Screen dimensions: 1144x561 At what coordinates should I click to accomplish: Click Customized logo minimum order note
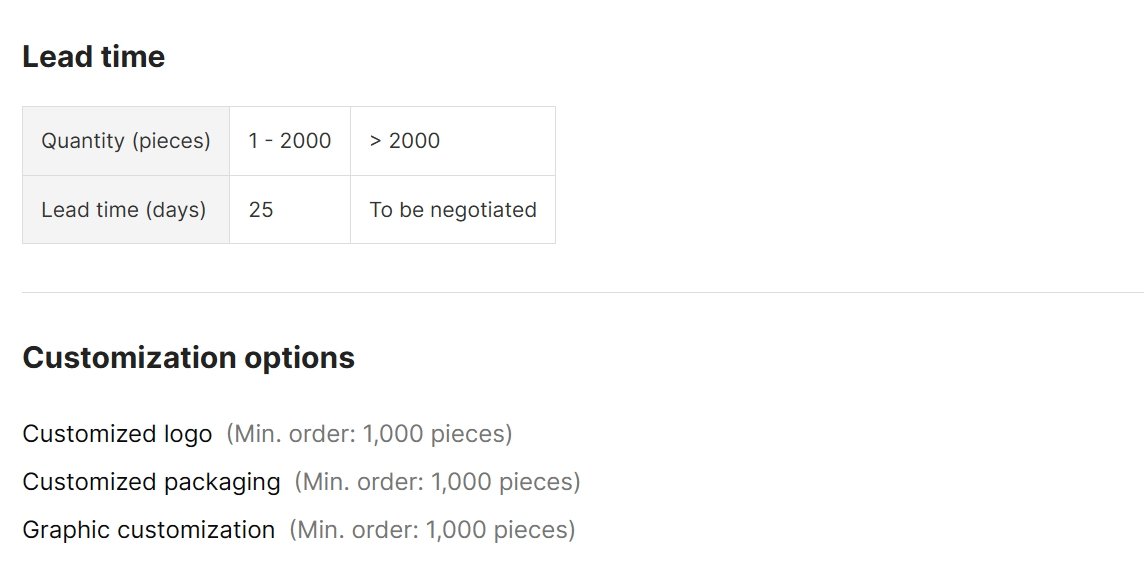click(369, 434)
